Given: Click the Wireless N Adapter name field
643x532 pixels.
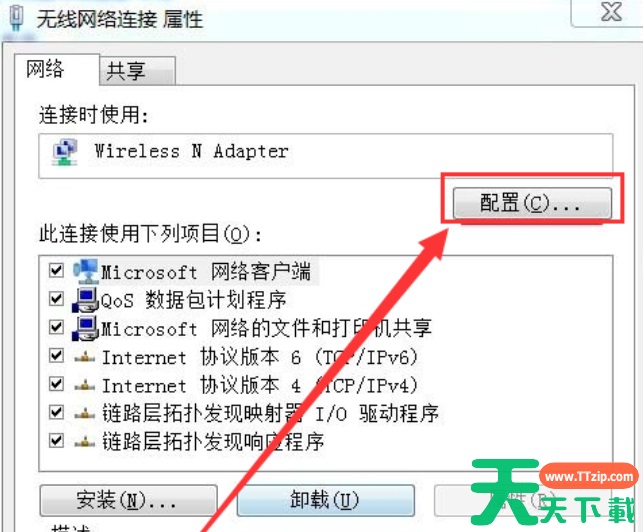Looking at the screenshot, I should 326,156.
